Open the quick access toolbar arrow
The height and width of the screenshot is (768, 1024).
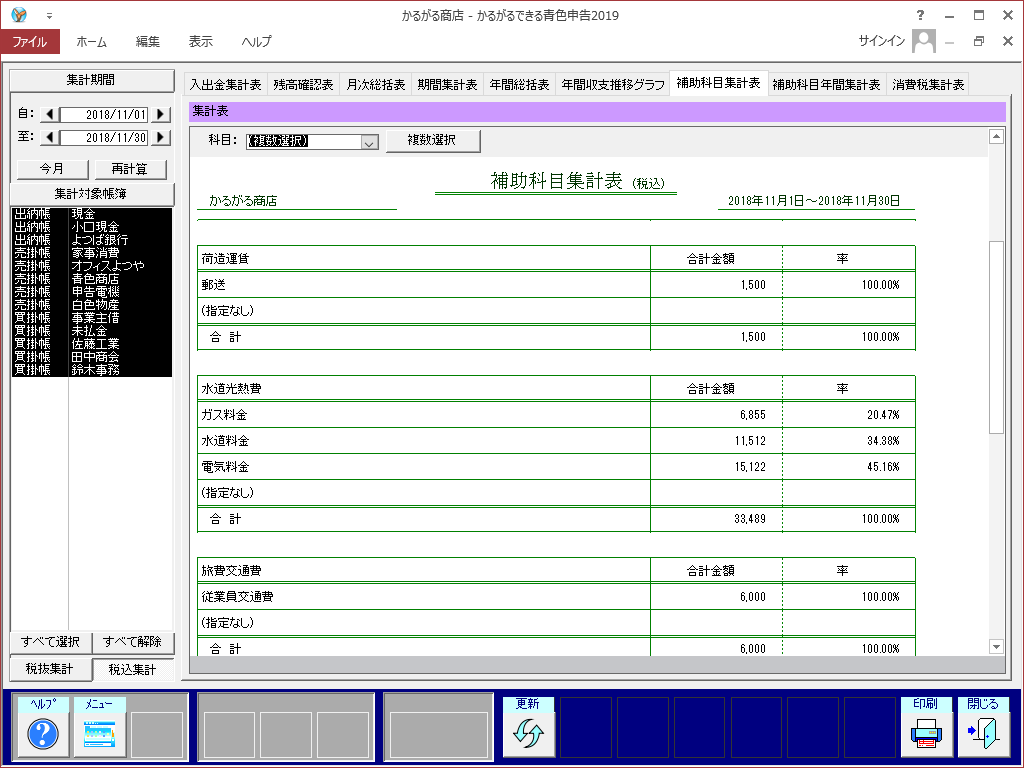click(x=49, y=16)
